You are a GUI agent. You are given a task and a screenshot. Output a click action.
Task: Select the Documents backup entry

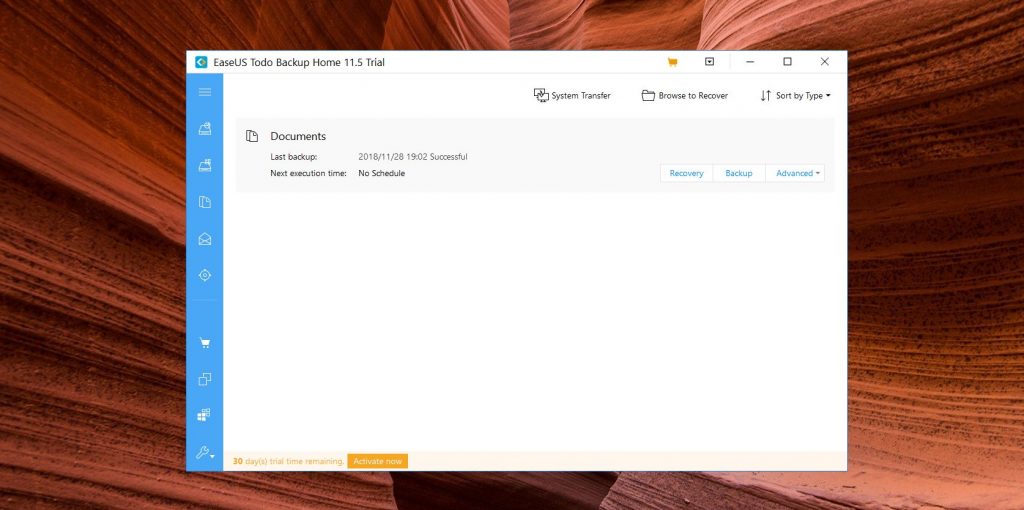(298, 136)
